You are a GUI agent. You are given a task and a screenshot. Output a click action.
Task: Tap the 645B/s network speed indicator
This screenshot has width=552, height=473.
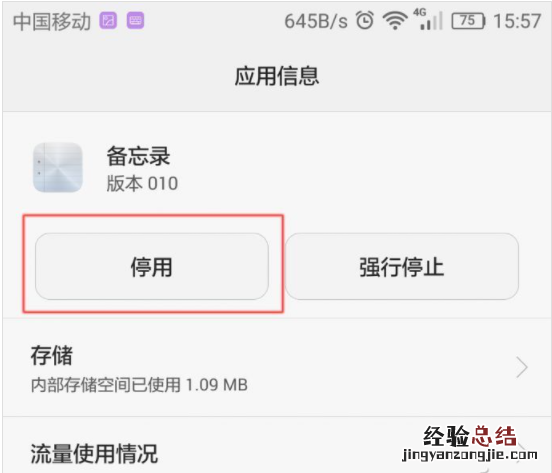(x=316, y=21)
